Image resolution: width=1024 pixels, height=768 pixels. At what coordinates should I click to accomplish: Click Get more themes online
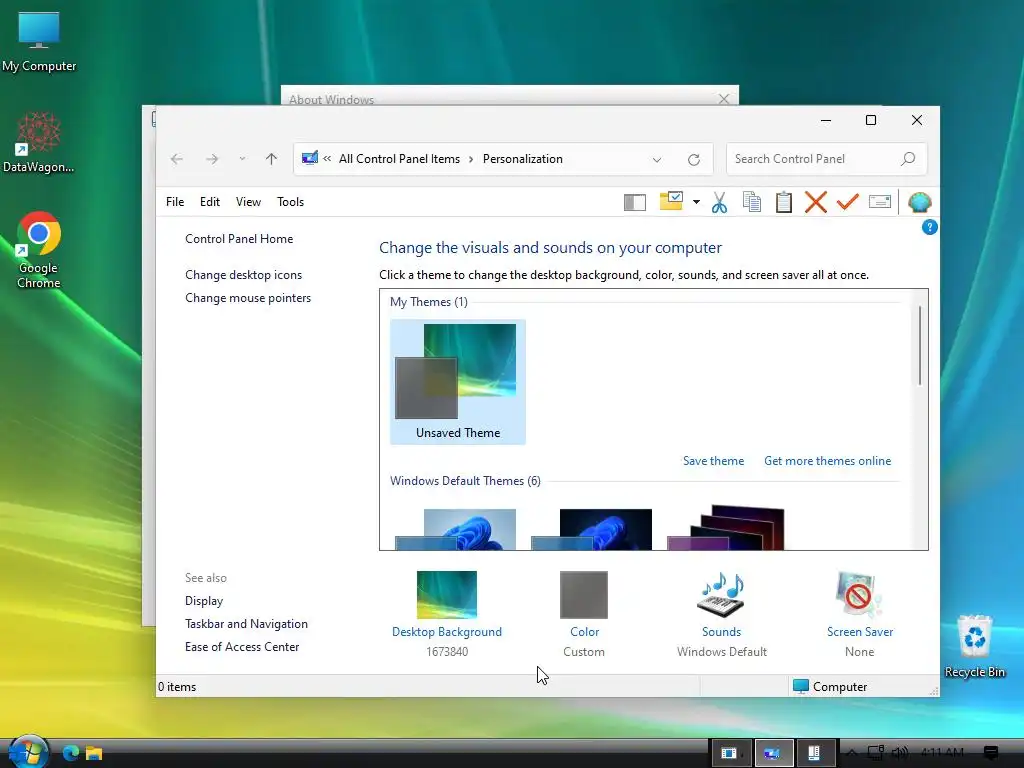point(827,461)
